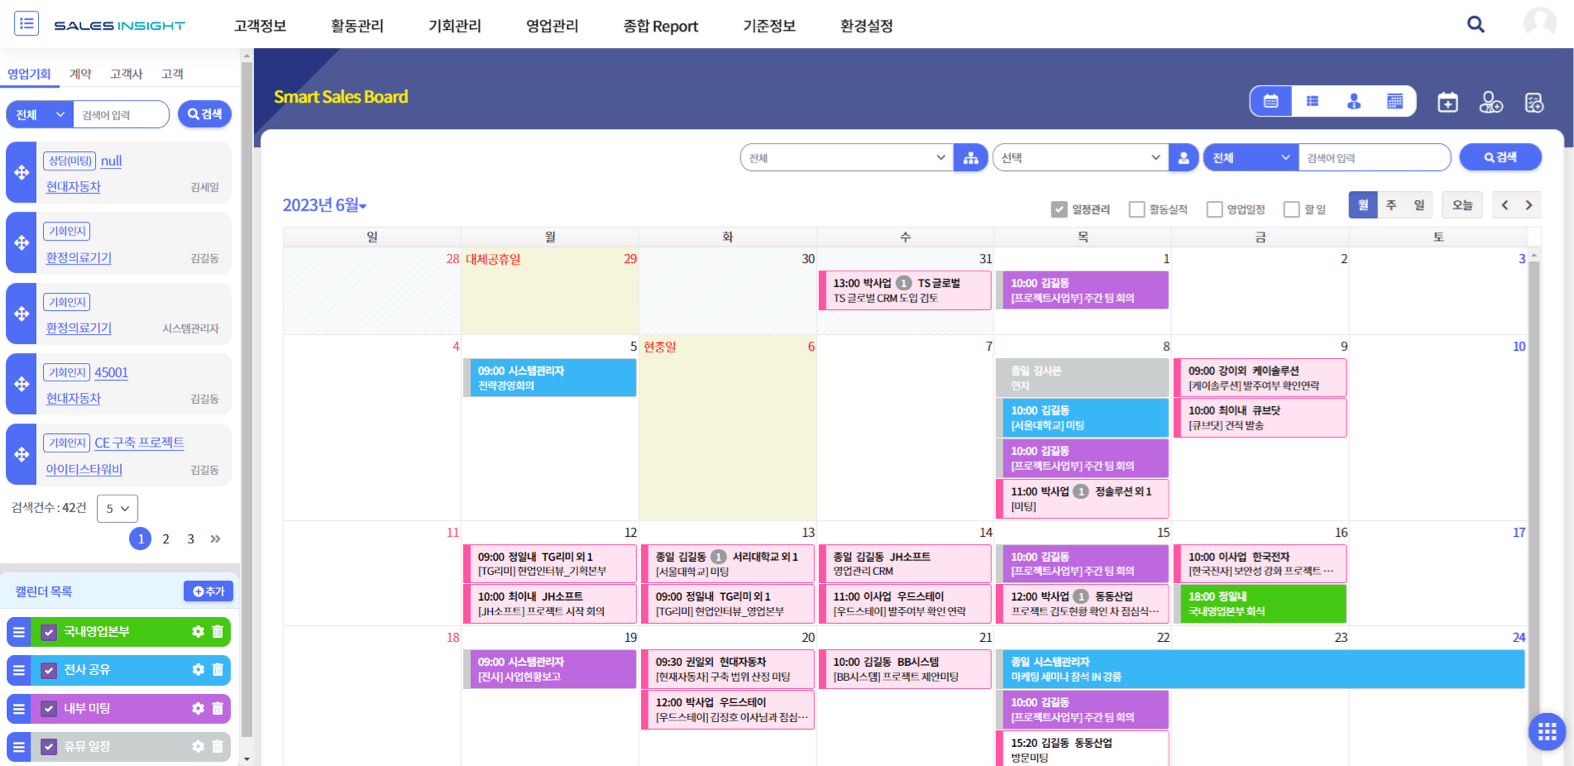Switch to list view icon in view switcher
Viewport: 1574px width, 766px height.
[x=1312, y=101]
